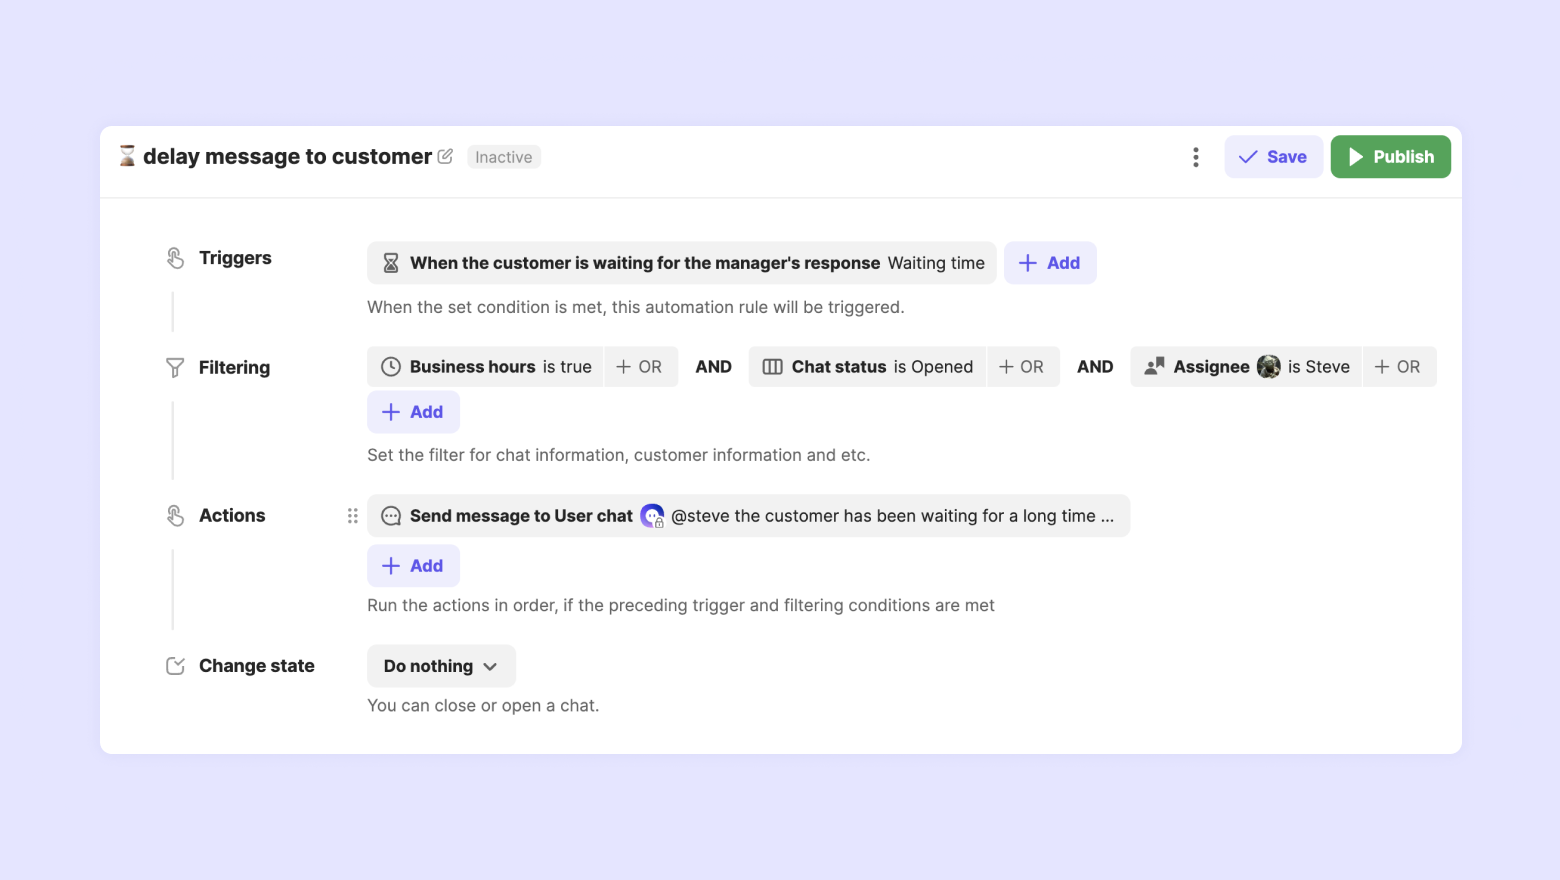Add another trigger

click(x=1049, y=263)
